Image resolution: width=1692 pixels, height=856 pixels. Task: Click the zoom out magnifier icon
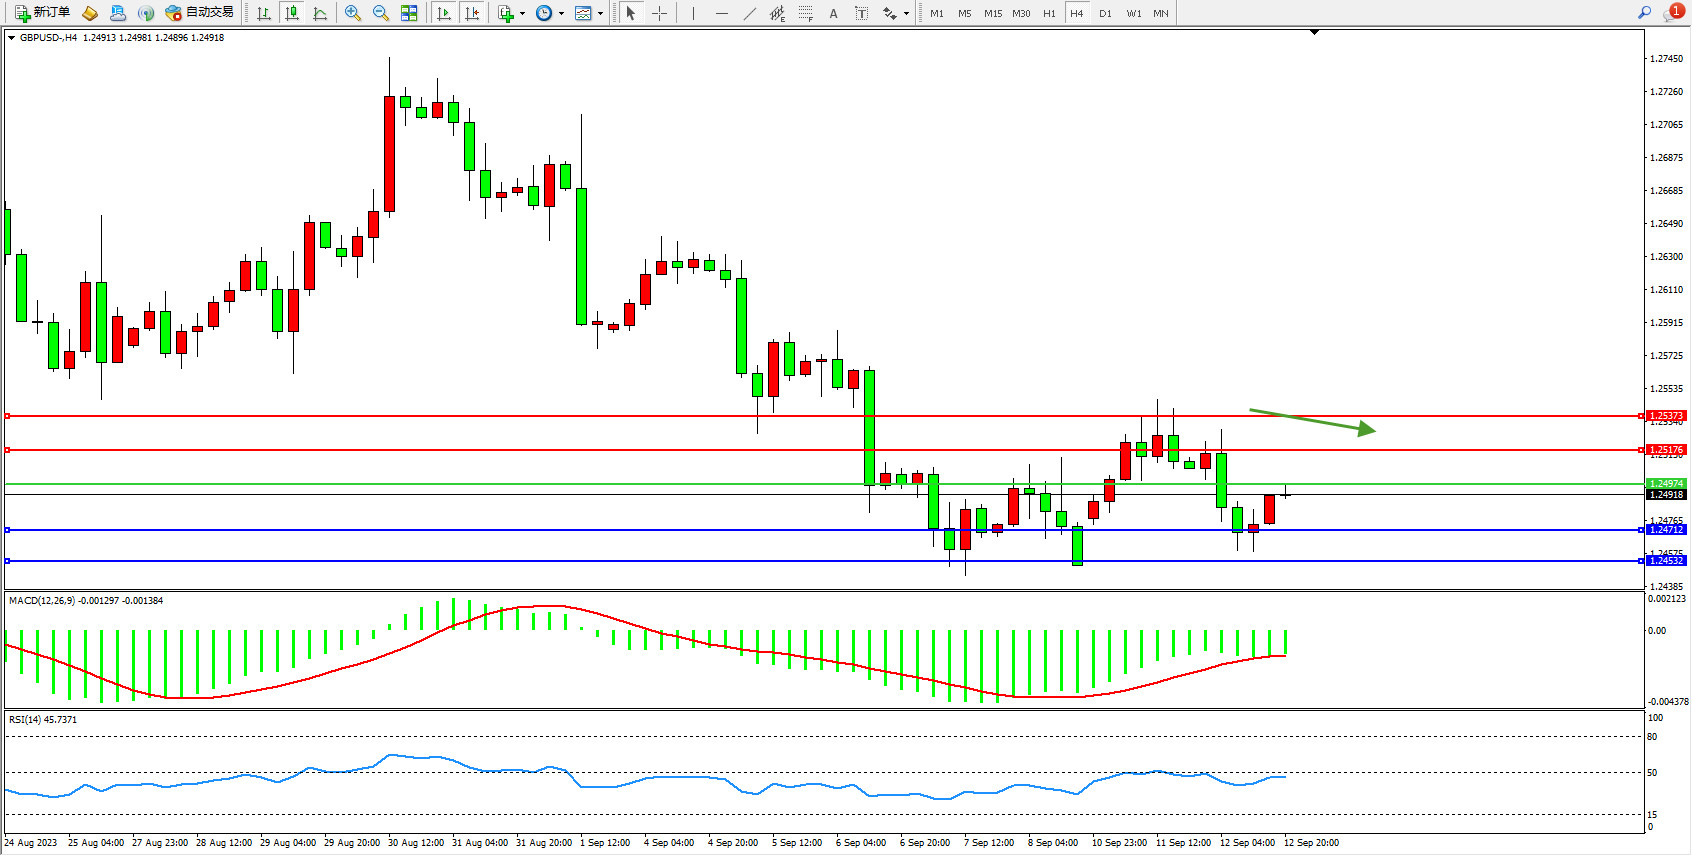(x=381, y=13)
